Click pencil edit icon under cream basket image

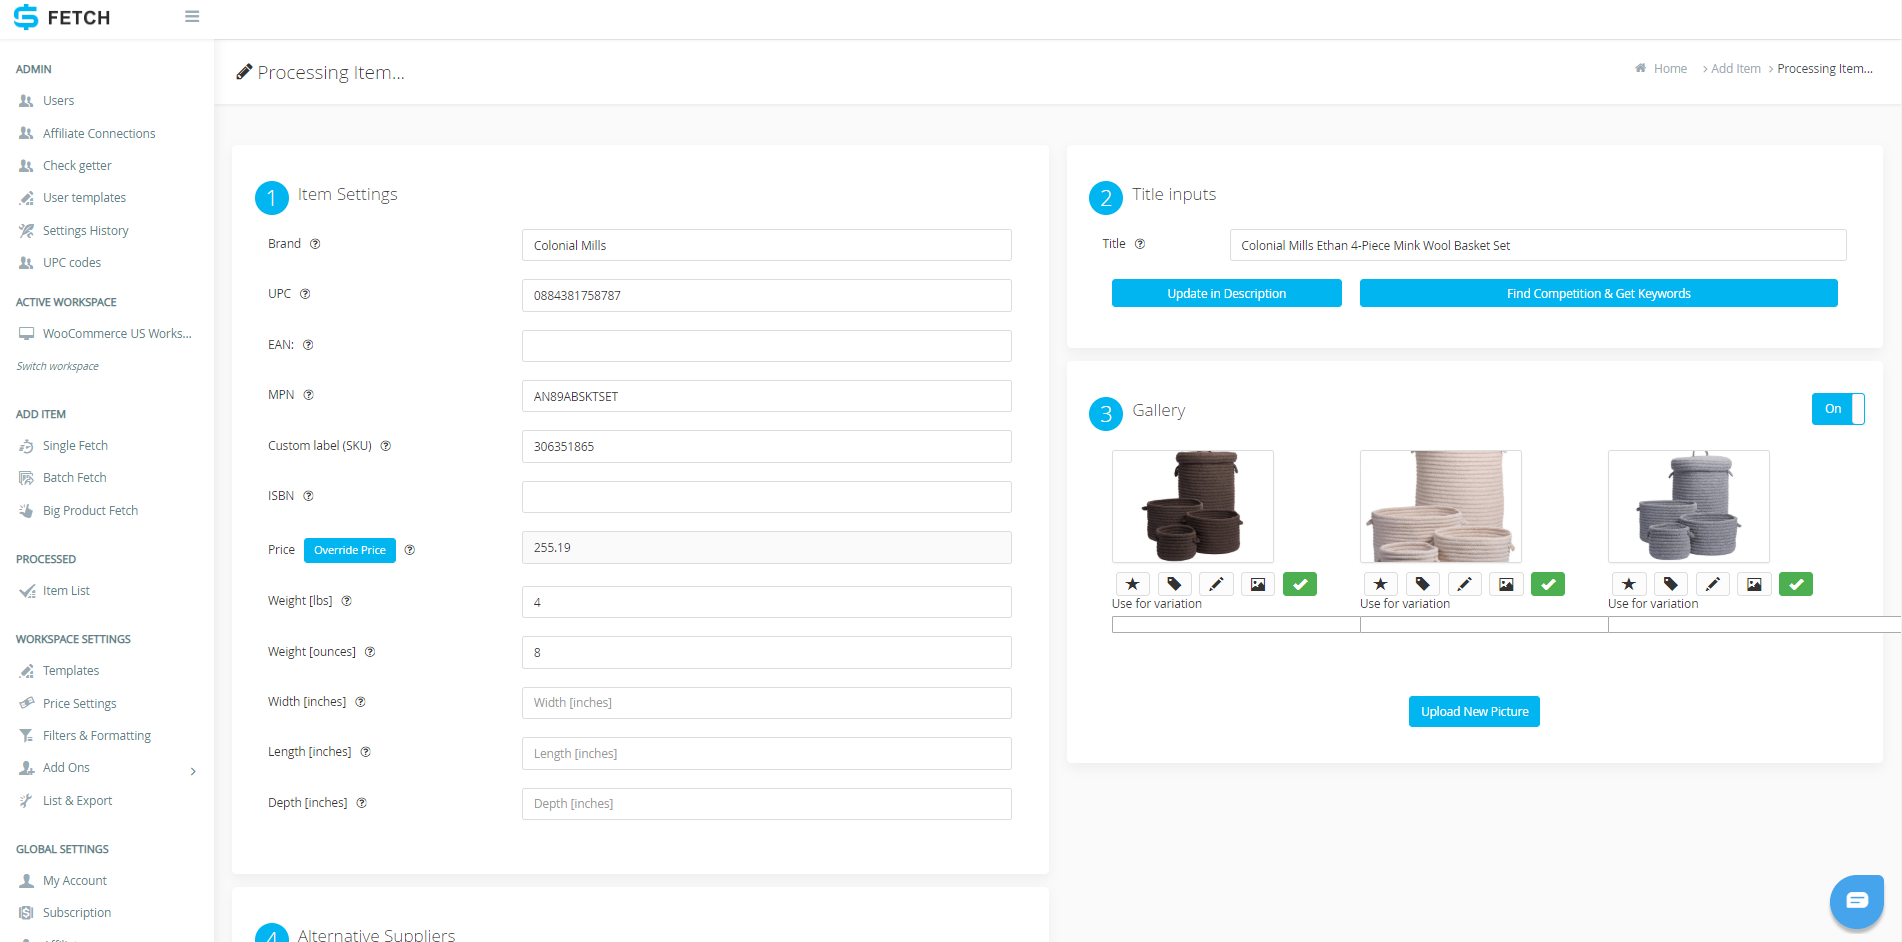pyautogui.click(x=1464, y=584)
